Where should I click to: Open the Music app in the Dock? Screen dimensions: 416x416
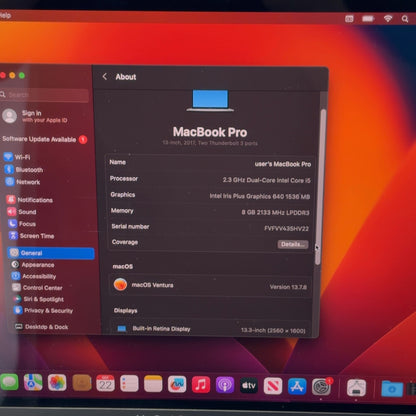point(201,385)
